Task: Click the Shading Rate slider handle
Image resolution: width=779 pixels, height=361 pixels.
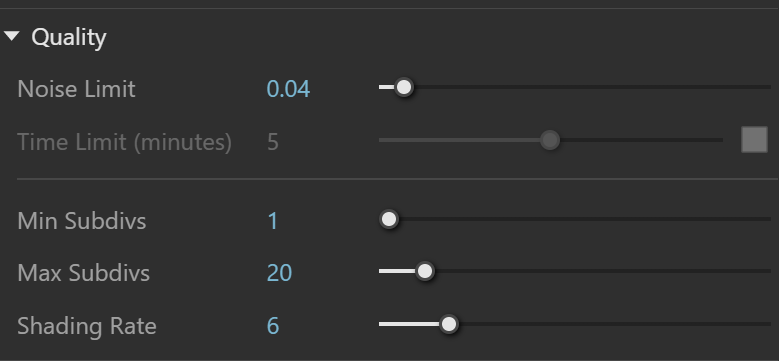Action: 449,324
